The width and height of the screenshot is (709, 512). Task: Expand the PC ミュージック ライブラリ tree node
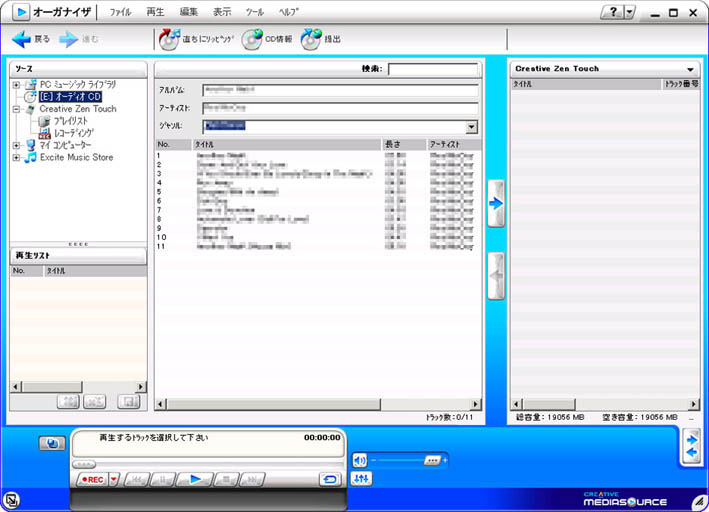[16, 85]
